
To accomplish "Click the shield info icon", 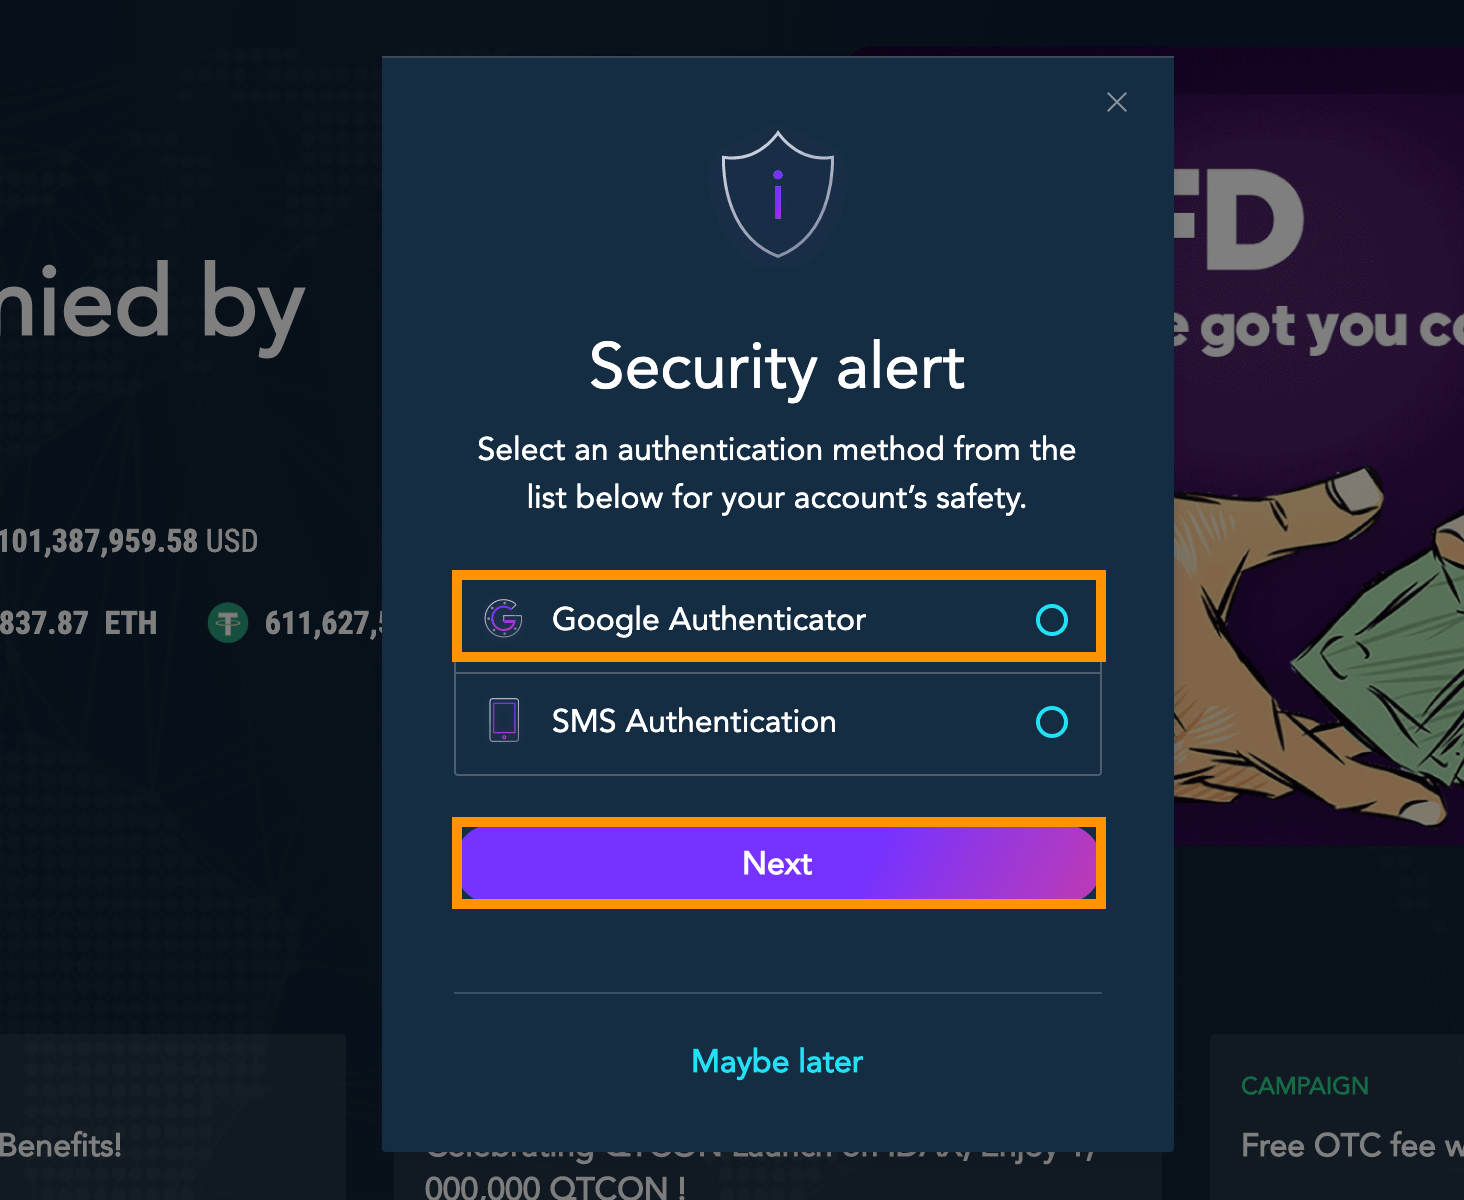I will click(778, 194).
